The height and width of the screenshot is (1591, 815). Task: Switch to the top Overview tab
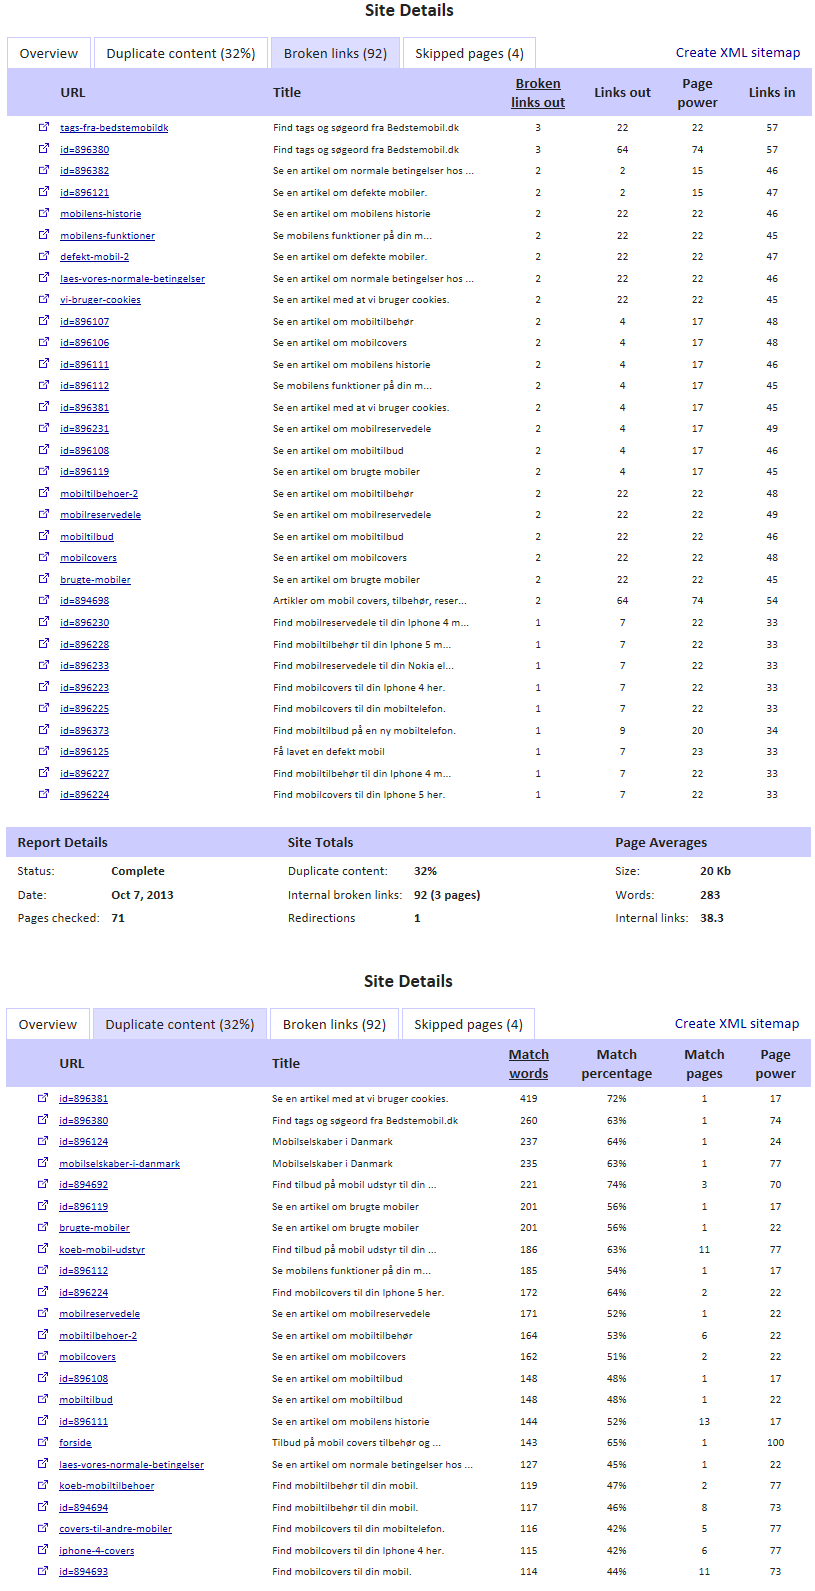click(x=49, y=53)
